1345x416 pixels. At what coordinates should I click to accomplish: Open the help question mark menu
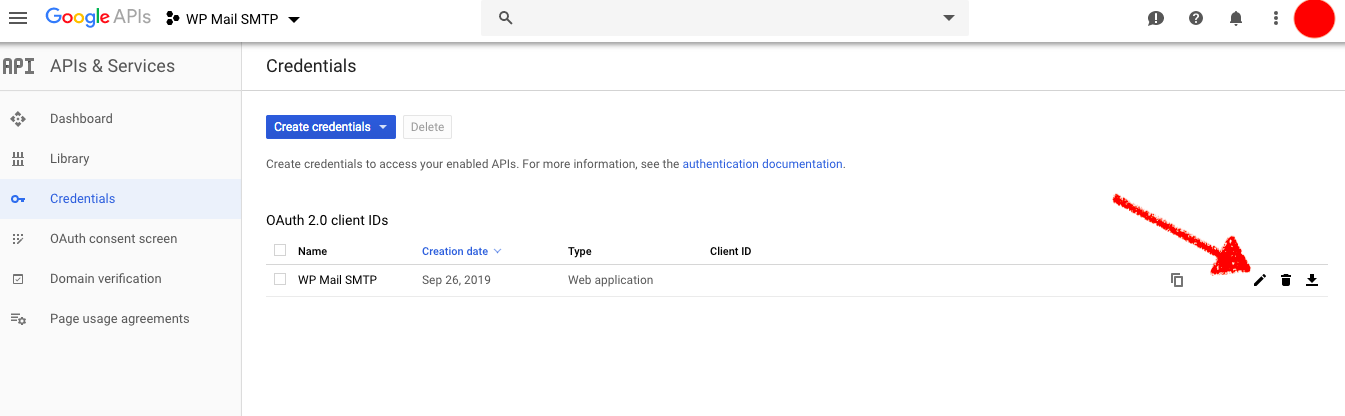coord(1196,18)
